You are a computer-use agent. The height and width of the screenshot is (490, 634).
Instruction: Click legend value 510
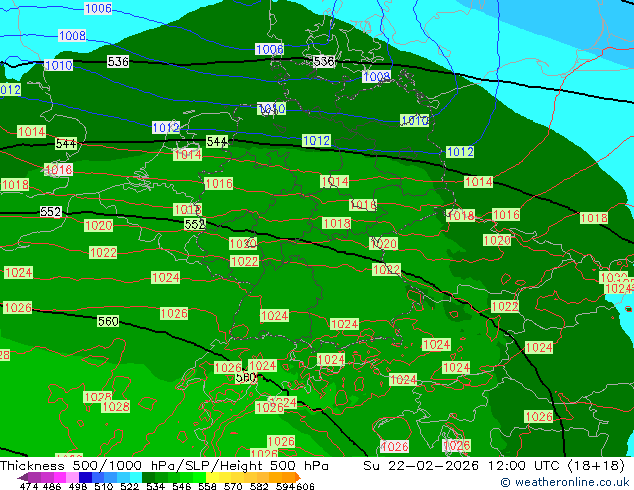pos(104,486)
